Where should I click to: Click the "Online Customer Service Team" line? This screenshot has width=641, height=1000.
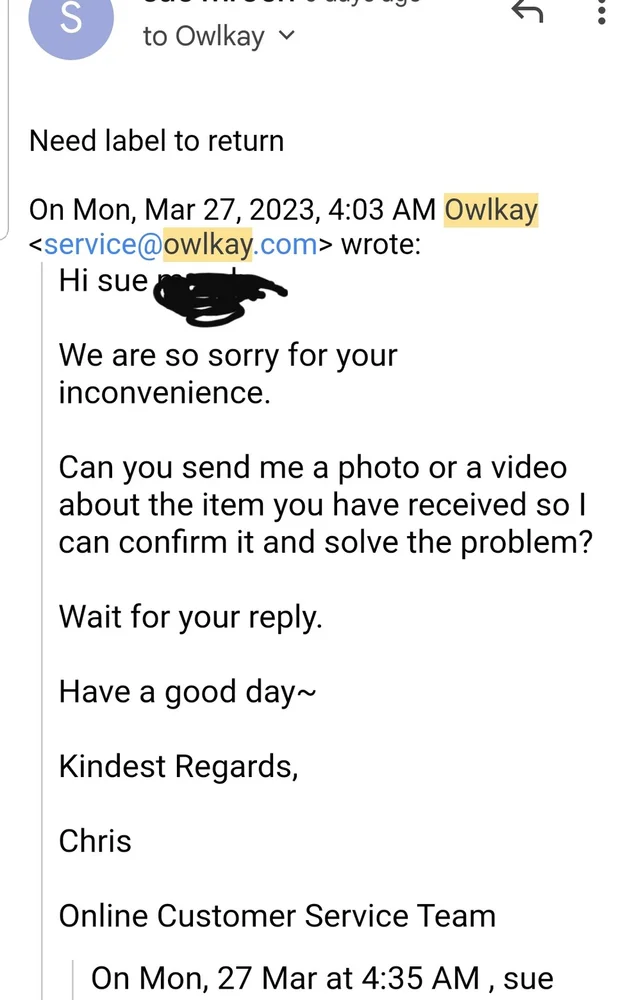[x=277, y=916]
